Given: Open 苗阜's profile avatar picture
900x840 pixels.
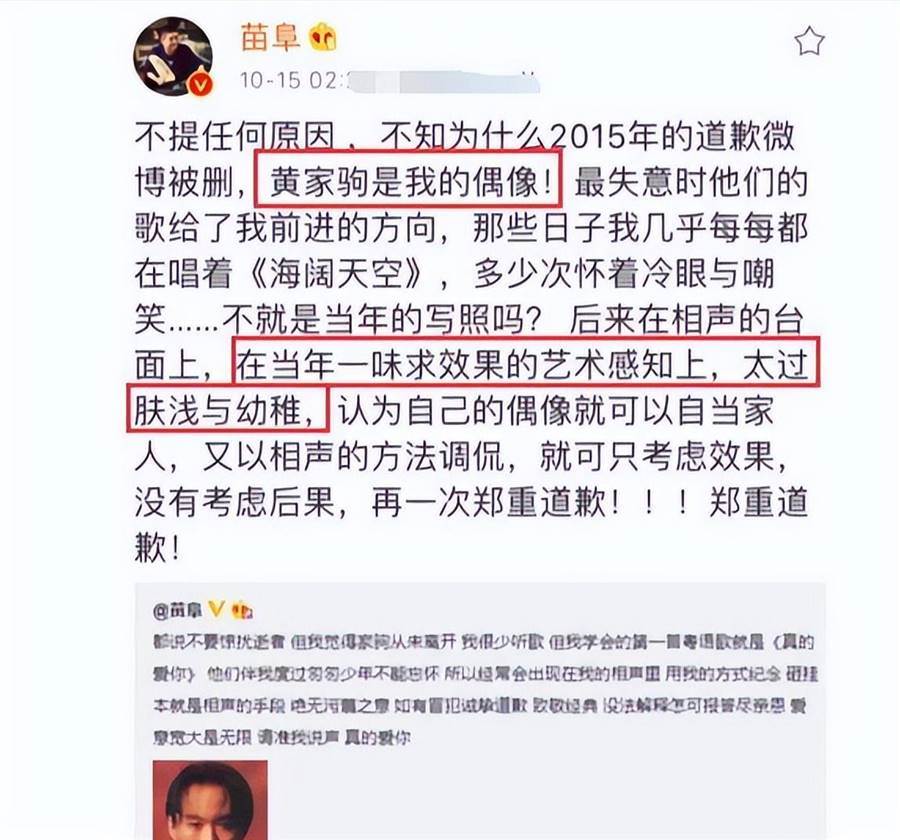Looking at the screenshot, I should click(x=173, y=56).
